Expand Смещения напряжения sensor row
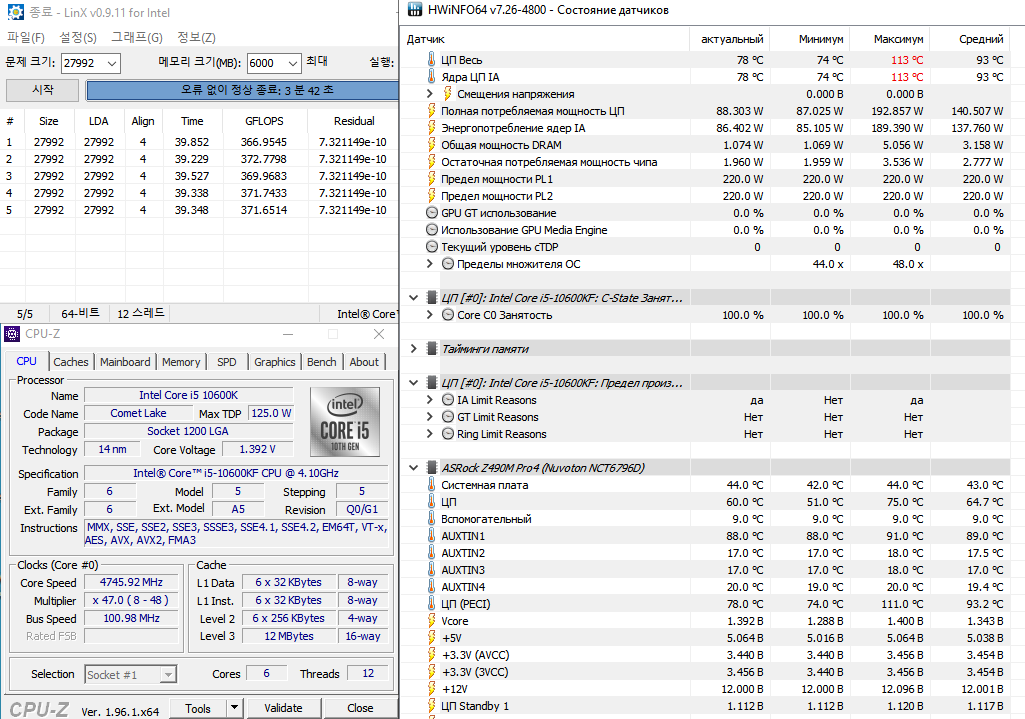Viewport: 1025px width, 719px height. coord(429,93)
